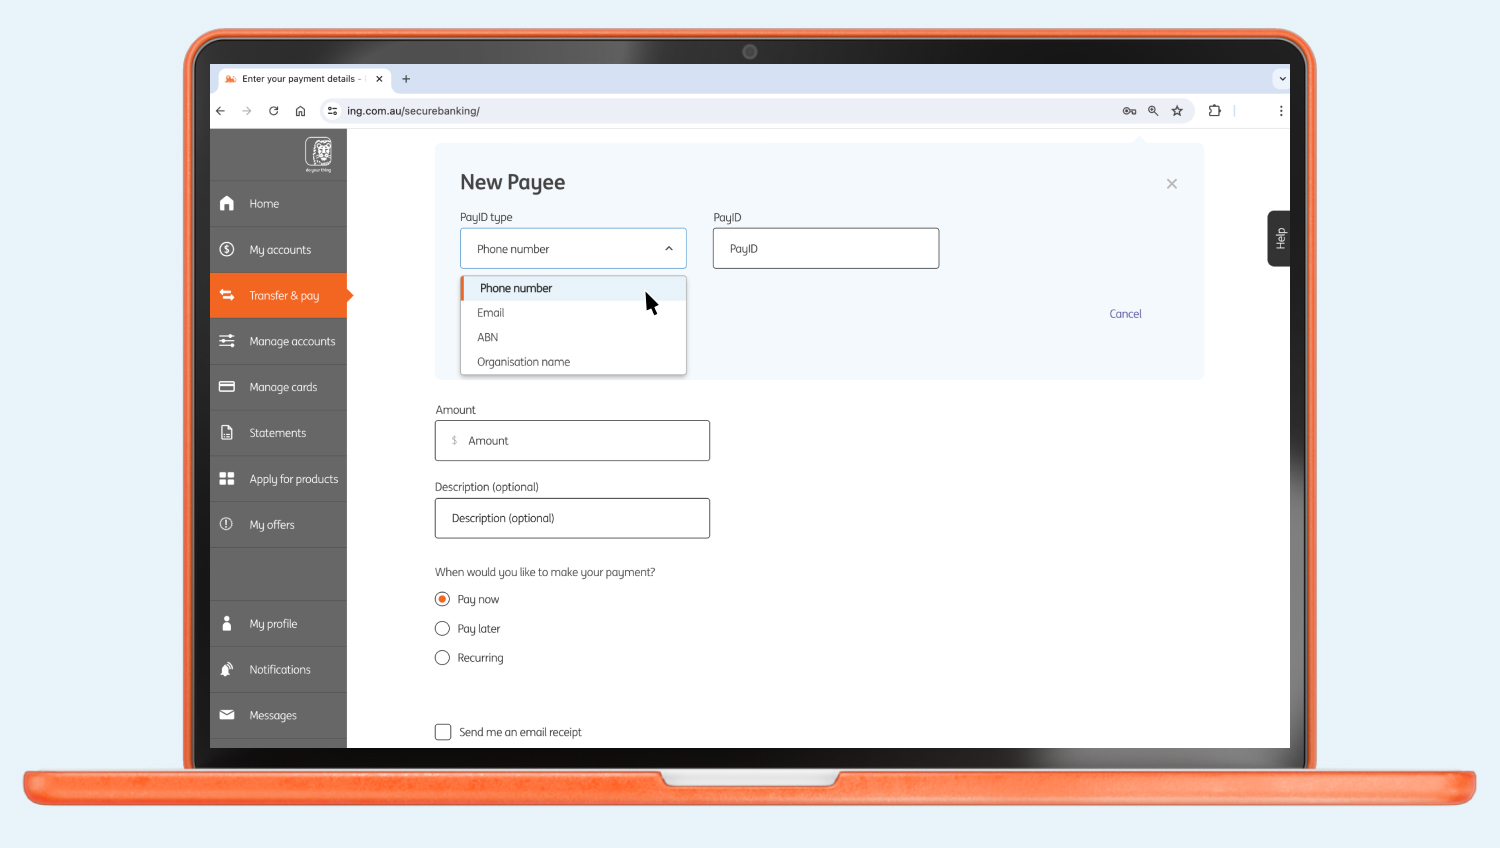
Task: Open the Help panel on the right
Action: point(1279,238)
